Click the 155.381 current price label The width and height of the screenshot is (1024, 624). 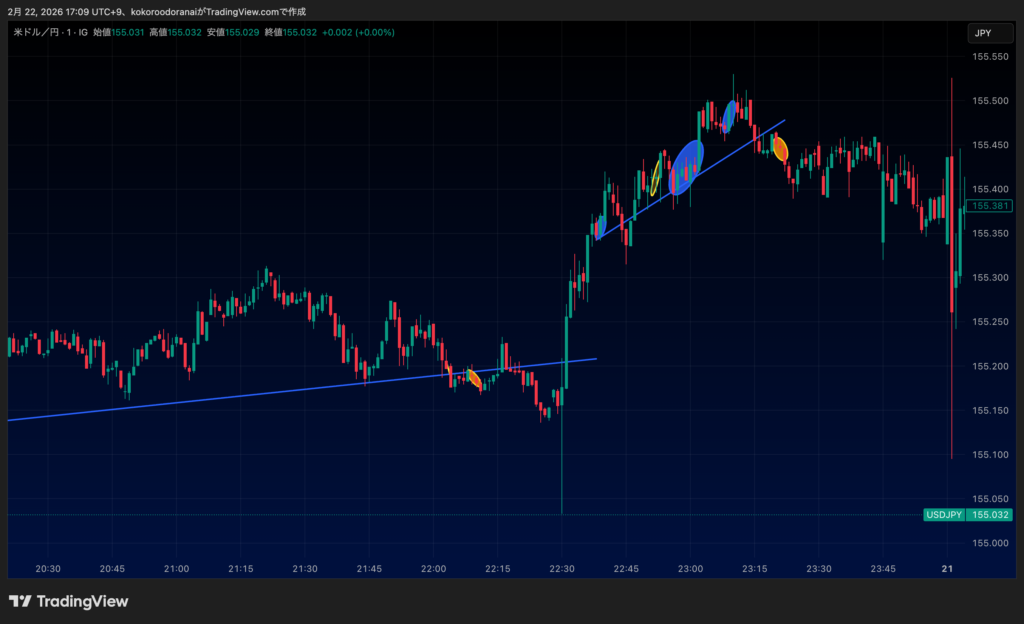(x=989, y=206)
